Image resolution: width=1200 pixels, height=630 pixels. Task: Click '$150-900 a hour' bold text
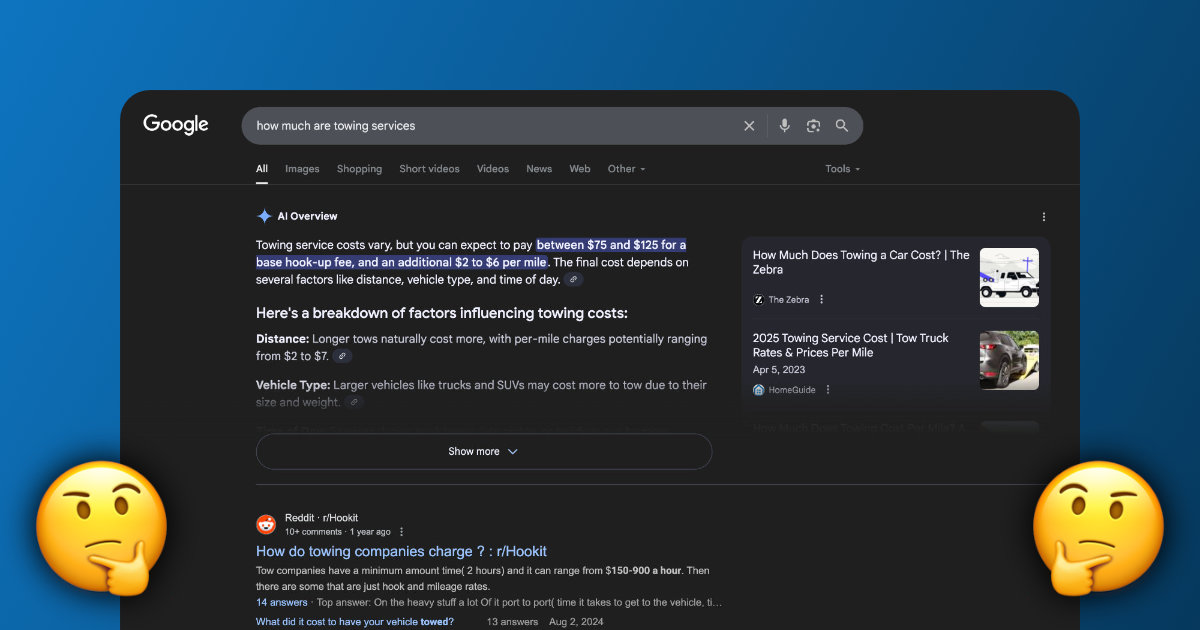[x=643, y=570]
